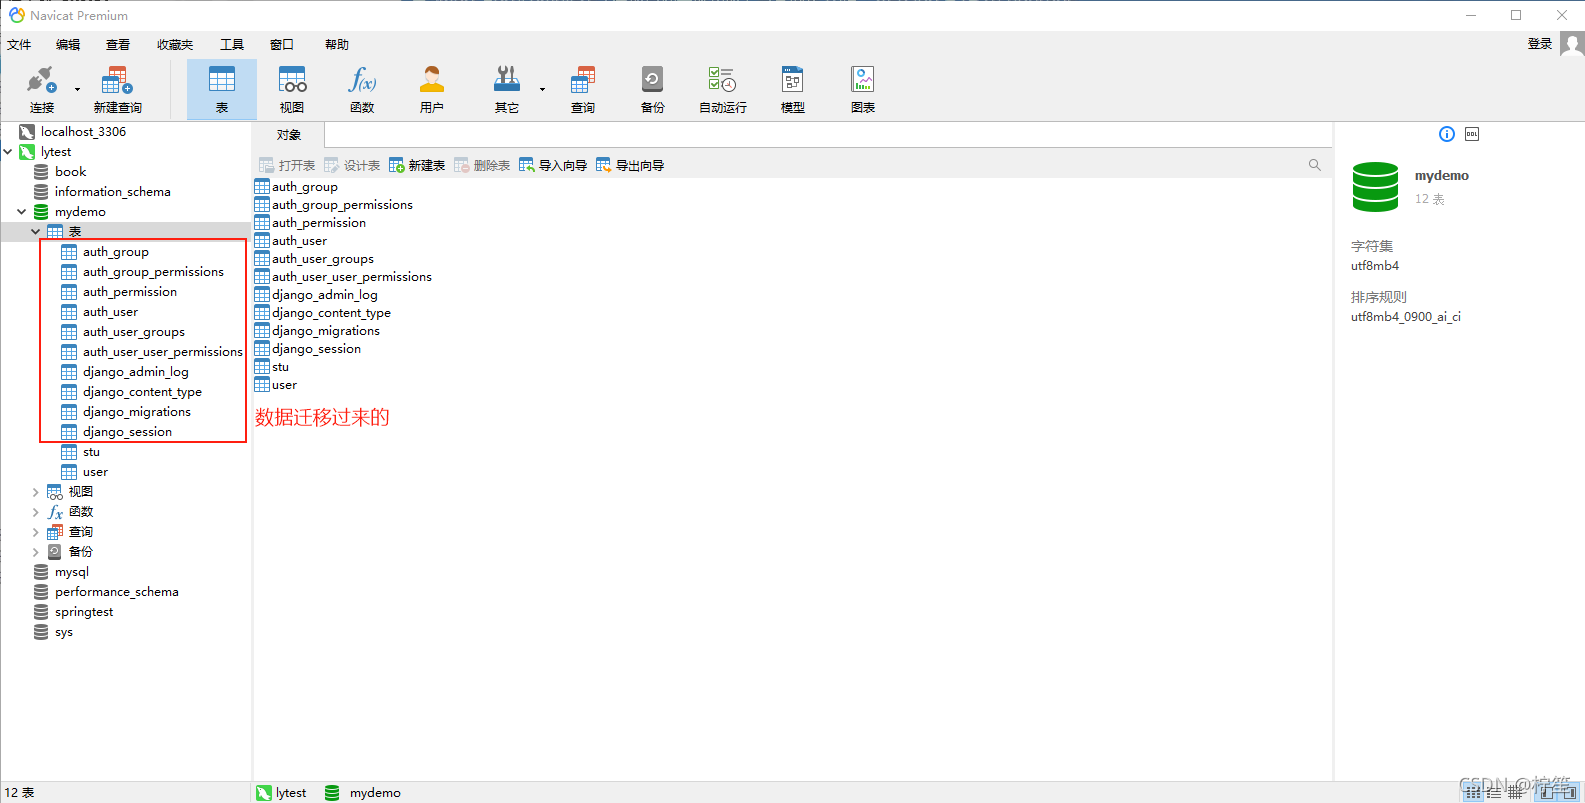Click the 连接 (Connection) toolbar icon

coord(42,89)
